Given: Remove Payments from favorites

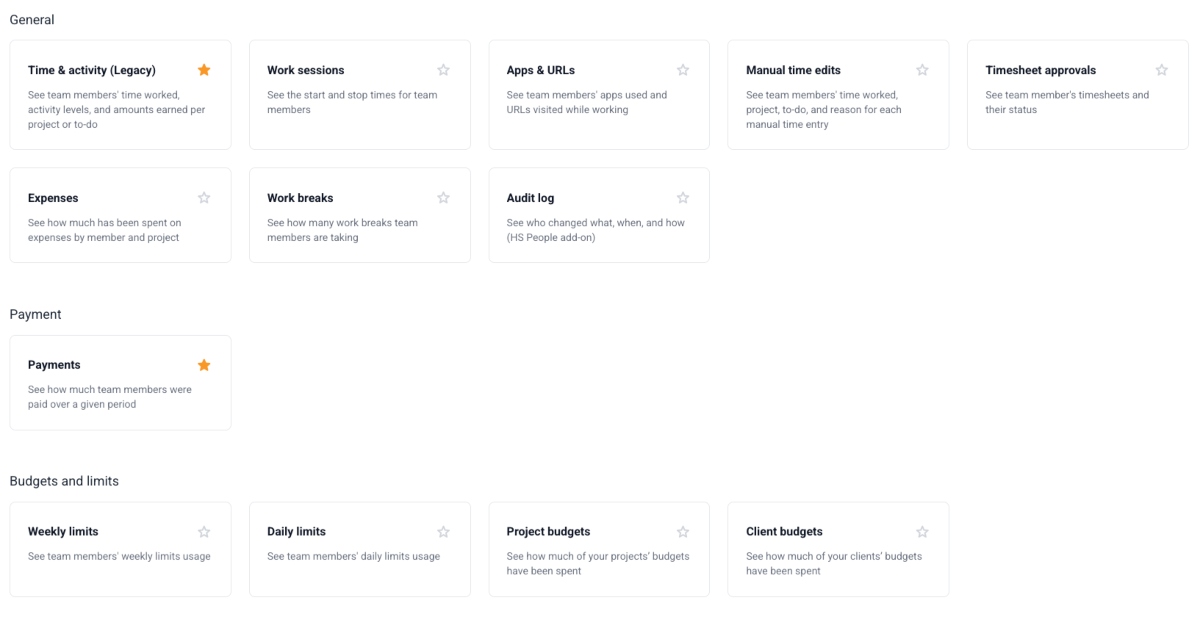Looking at the screenshot, I should (204, 364).
